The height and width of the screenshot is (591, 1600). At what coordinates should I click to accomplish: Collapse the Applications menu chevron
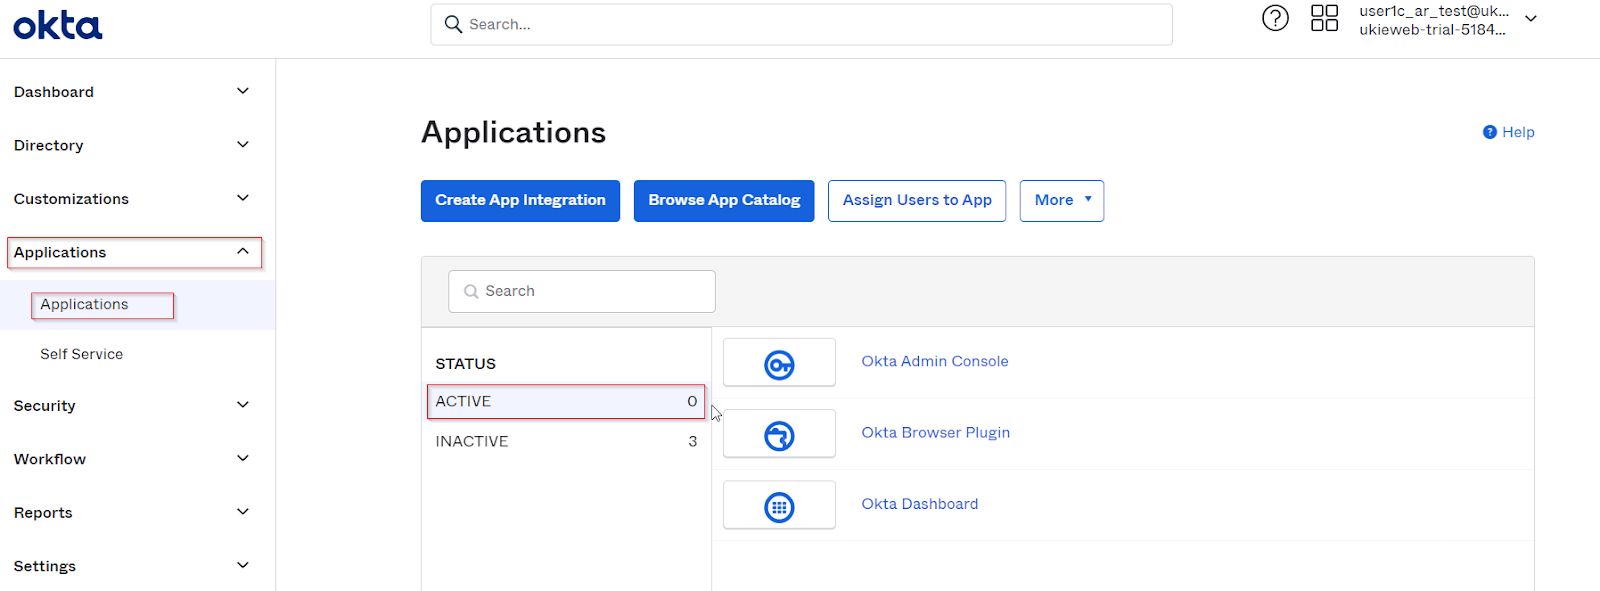(x=243, y=251)
